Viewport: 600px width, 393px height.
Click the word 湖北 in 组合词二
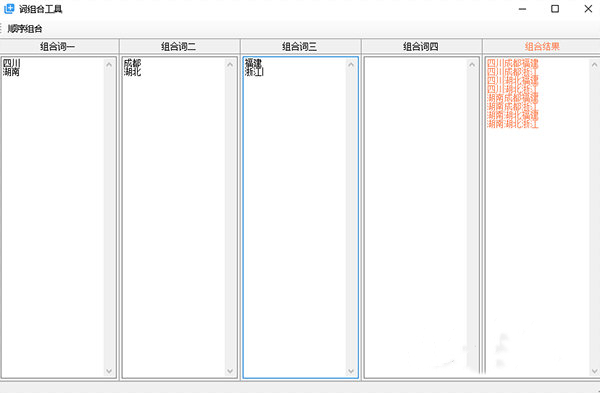(x=132, y=72)
